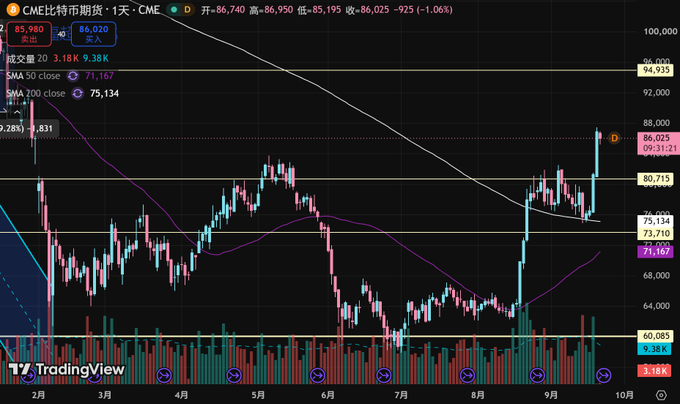The width and height of the screenshot is (680, 404).
Task: Click the 92,000 price axis label
Action: click(656, 92)
